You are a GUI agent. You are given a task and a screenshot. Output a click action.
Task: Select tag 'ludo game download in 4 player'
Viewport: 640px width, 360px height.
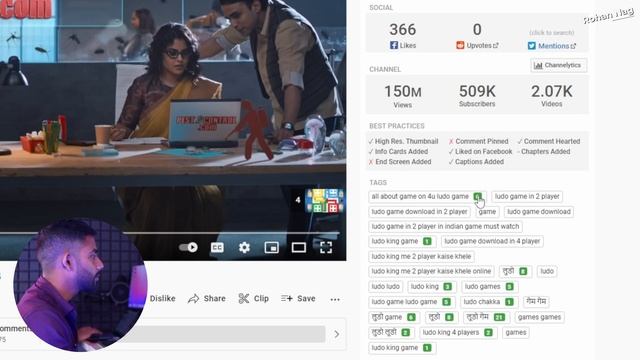coord(492,241)
